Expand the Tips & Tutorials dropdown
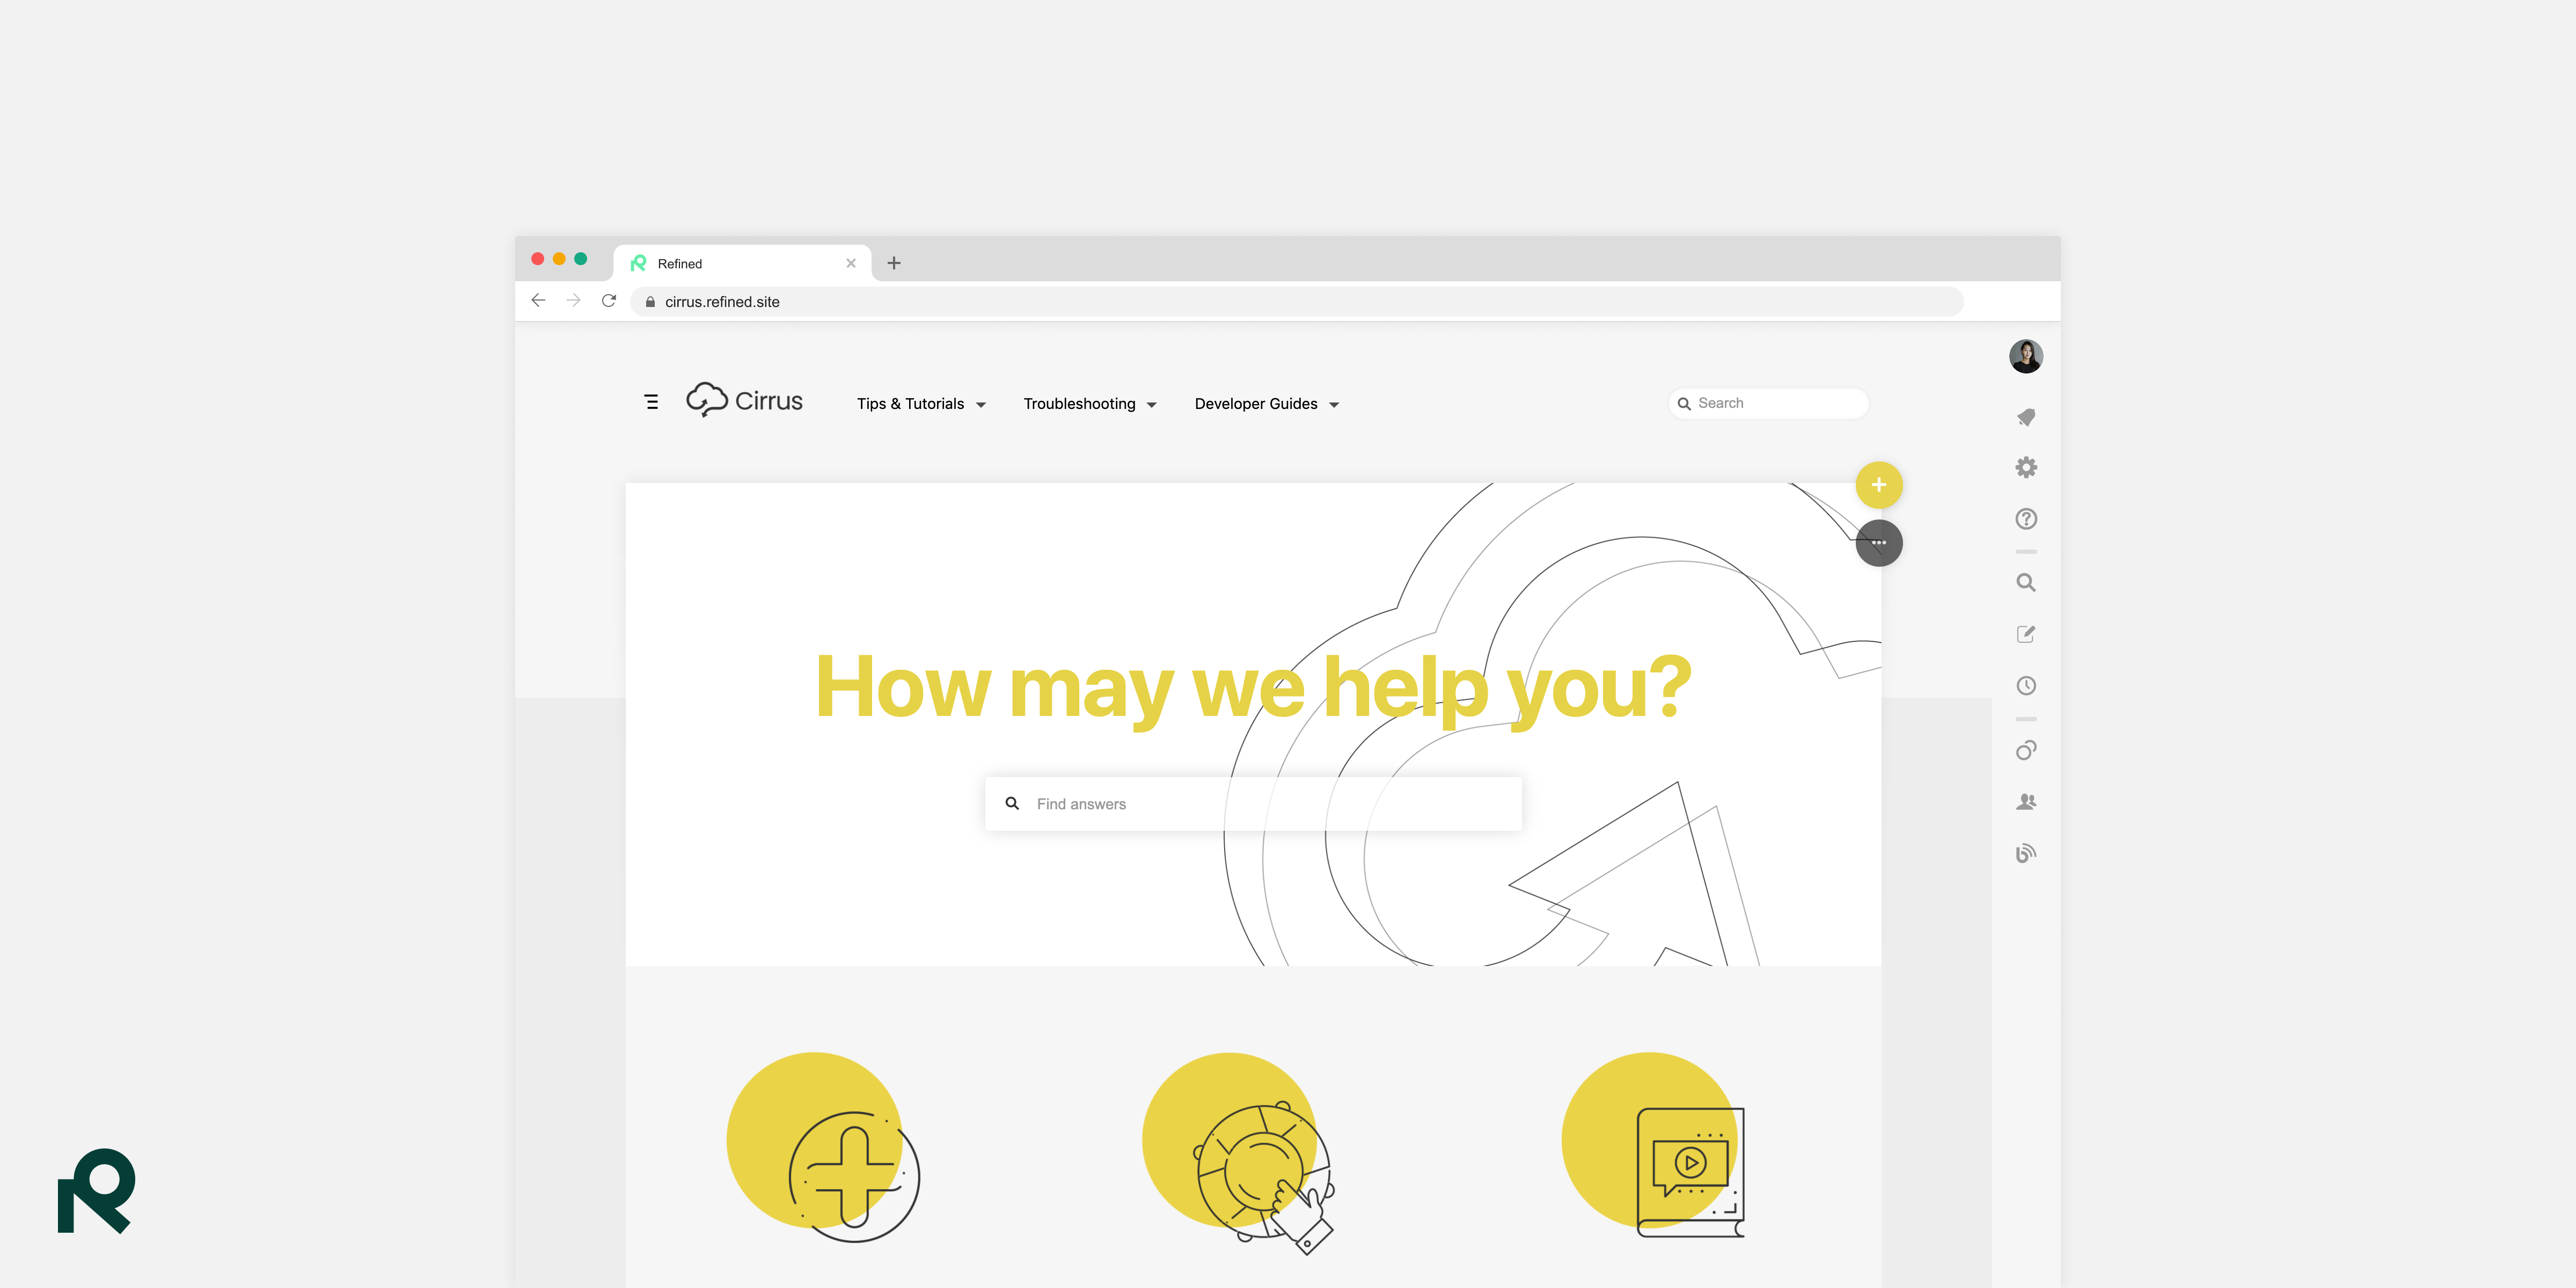This screenshot has height=1288, width=2576. click(921, 404)
